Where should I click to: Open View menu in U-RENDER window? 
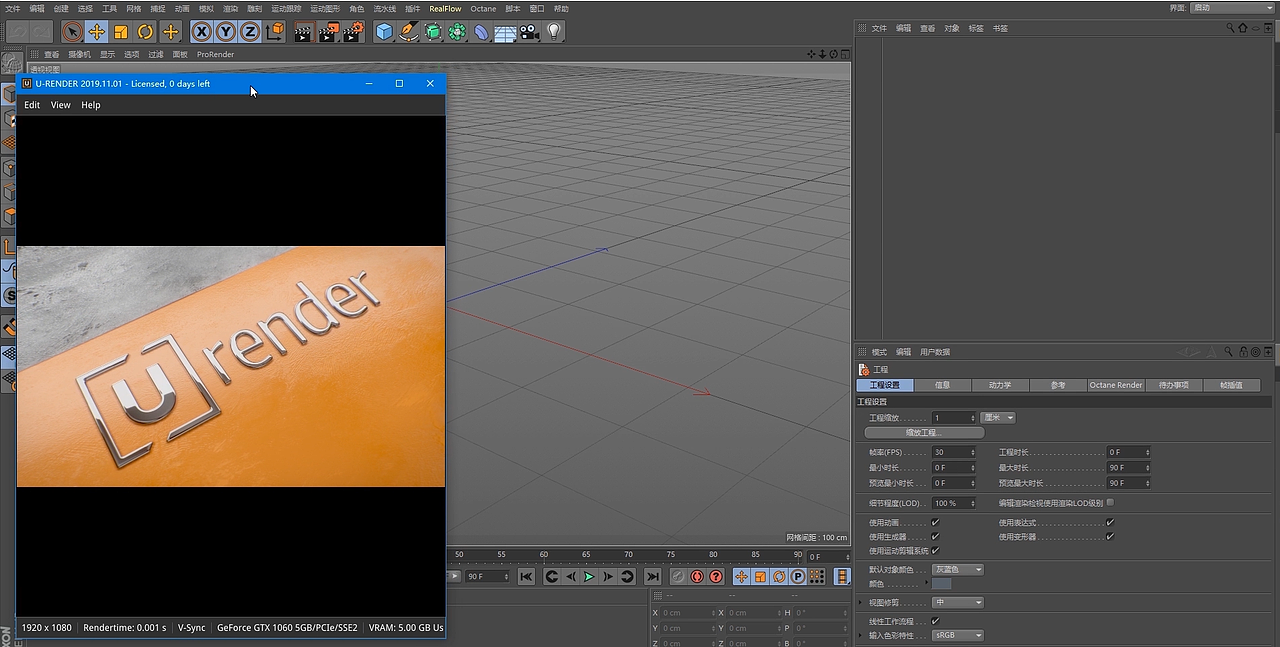click(61, 105)
